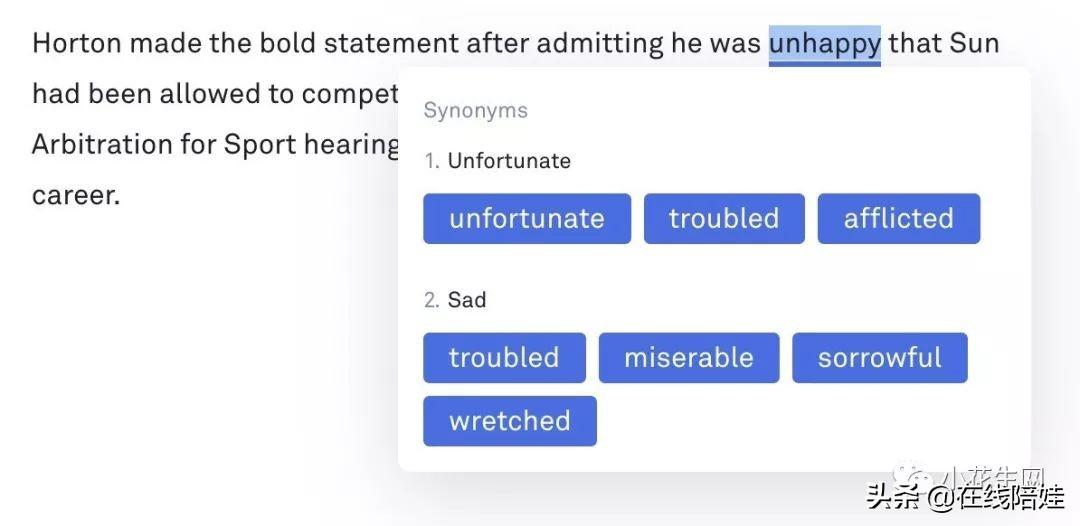
Task: Replace with the "unfortunate" synonym
Action: click(x=527, y=219)
